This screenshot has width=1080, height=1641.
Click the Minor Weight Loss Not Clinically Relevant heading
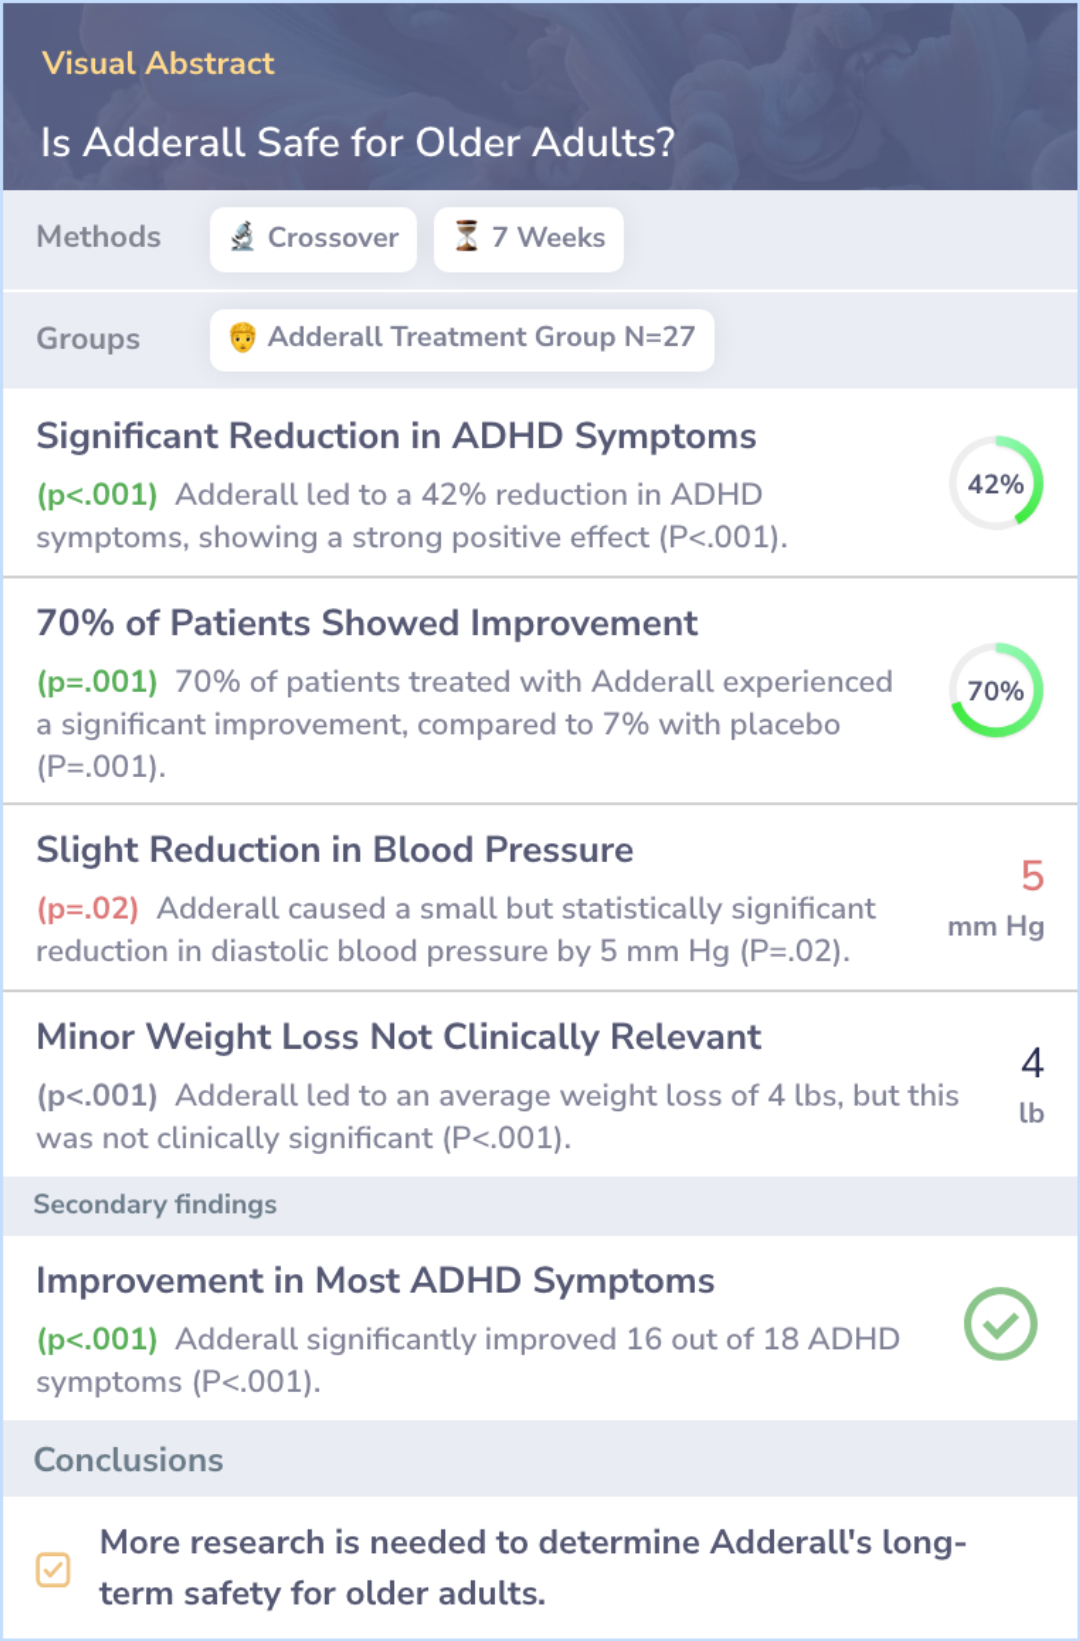tap(399, 1038)
